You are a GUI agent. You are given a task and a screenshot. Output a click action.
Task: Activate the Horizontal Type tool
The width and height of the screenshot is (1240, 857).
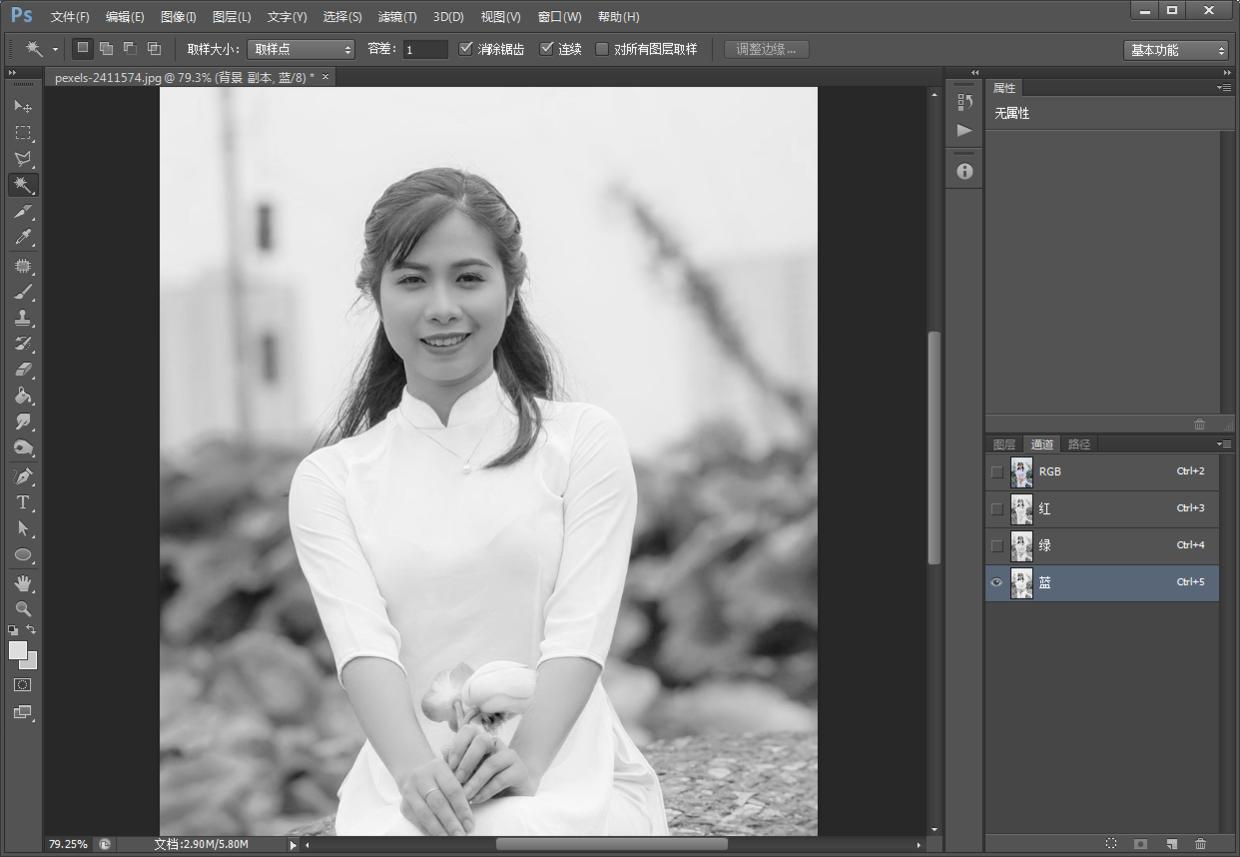pos(24,502)
